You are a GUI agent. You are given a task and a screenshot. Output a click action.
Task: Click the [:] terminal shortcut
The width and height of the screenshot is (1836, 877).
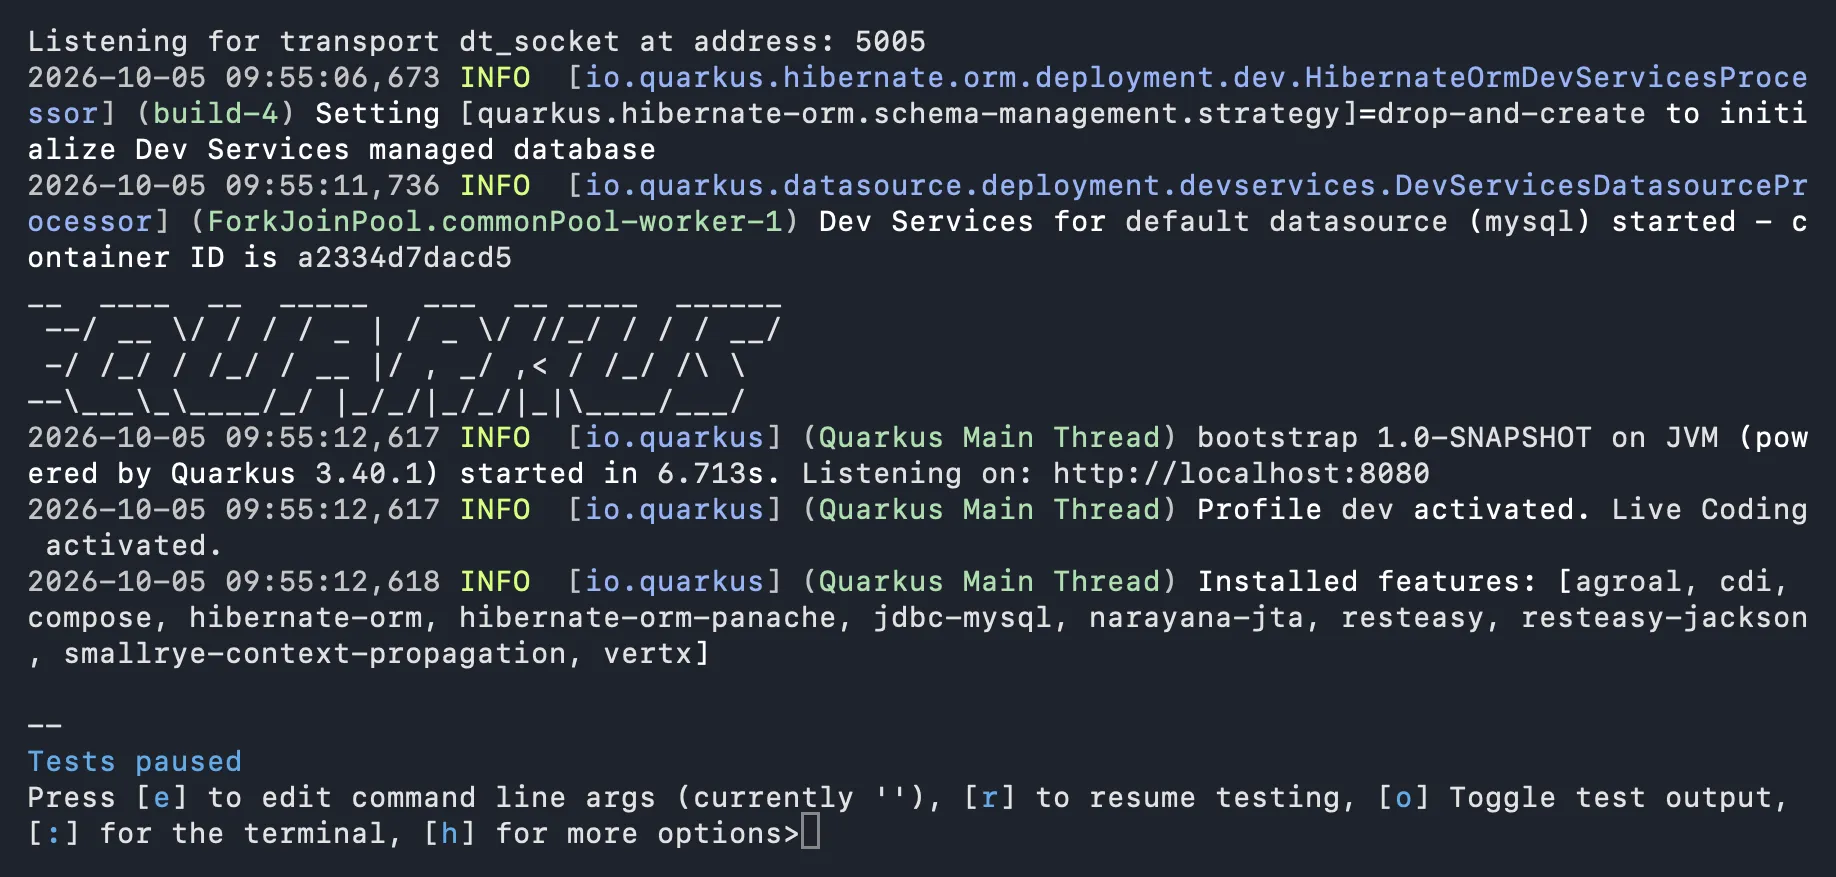click(x=53, y=833)
